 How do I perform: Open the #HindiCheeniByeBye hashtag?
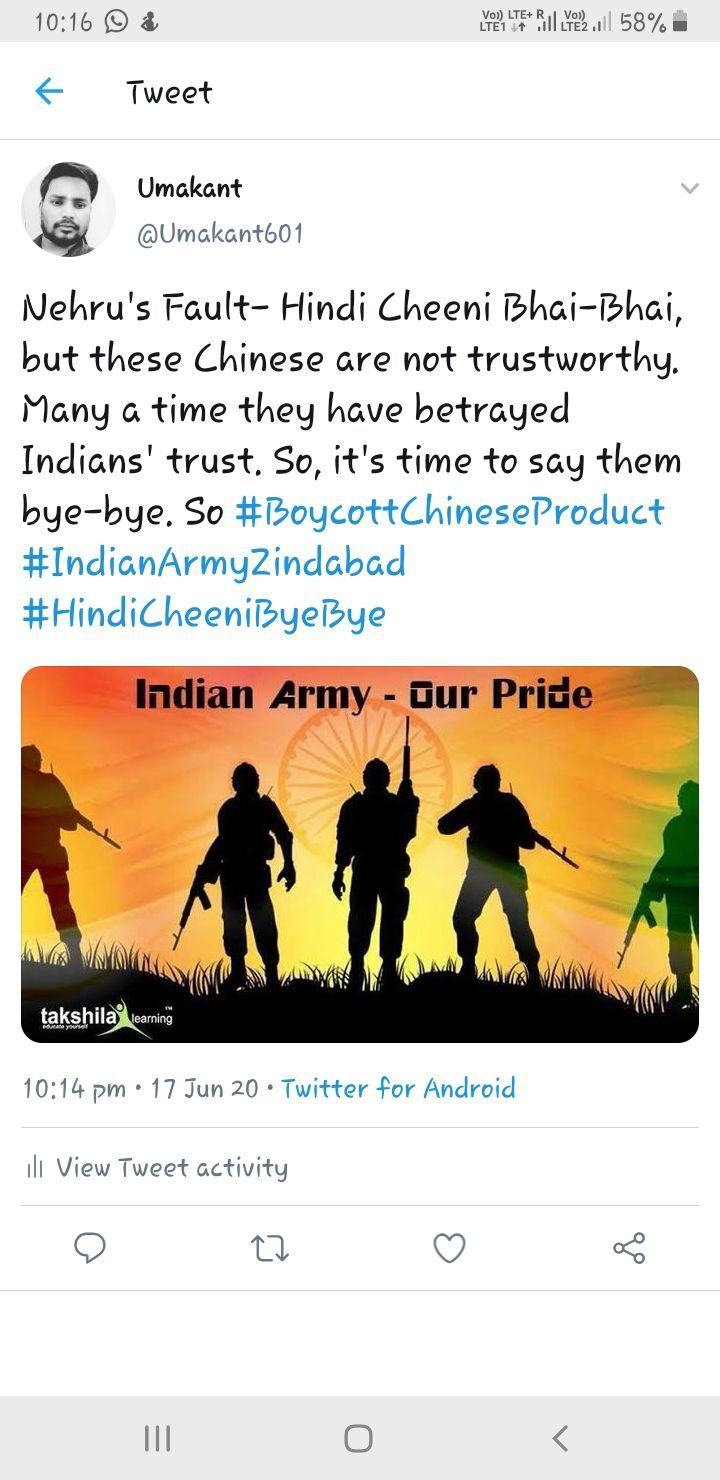(203, 613)
